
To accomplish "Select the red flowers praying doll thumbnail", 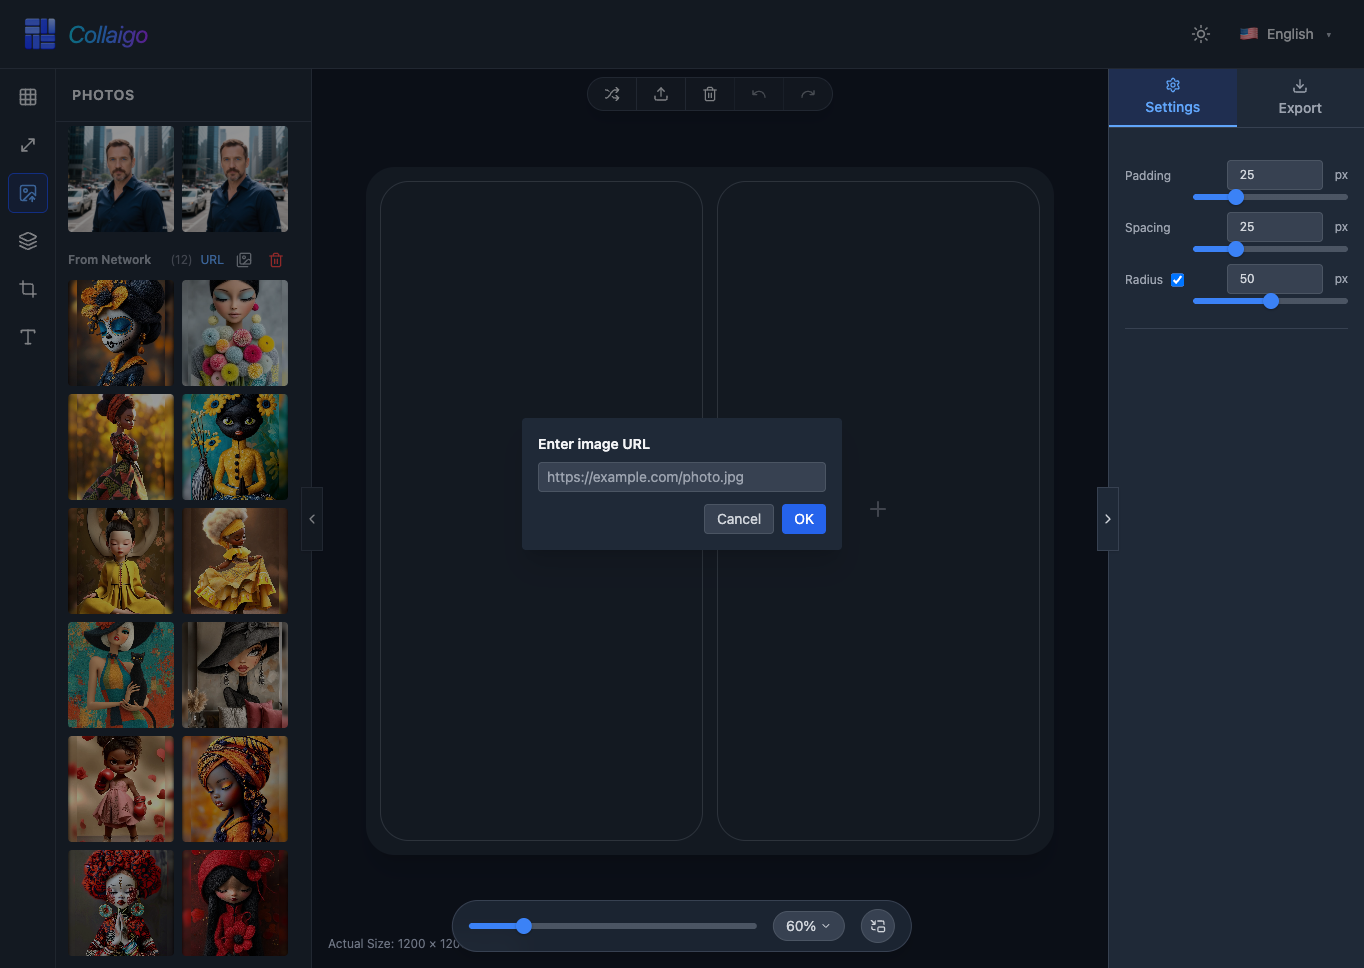I will (121, 903).
